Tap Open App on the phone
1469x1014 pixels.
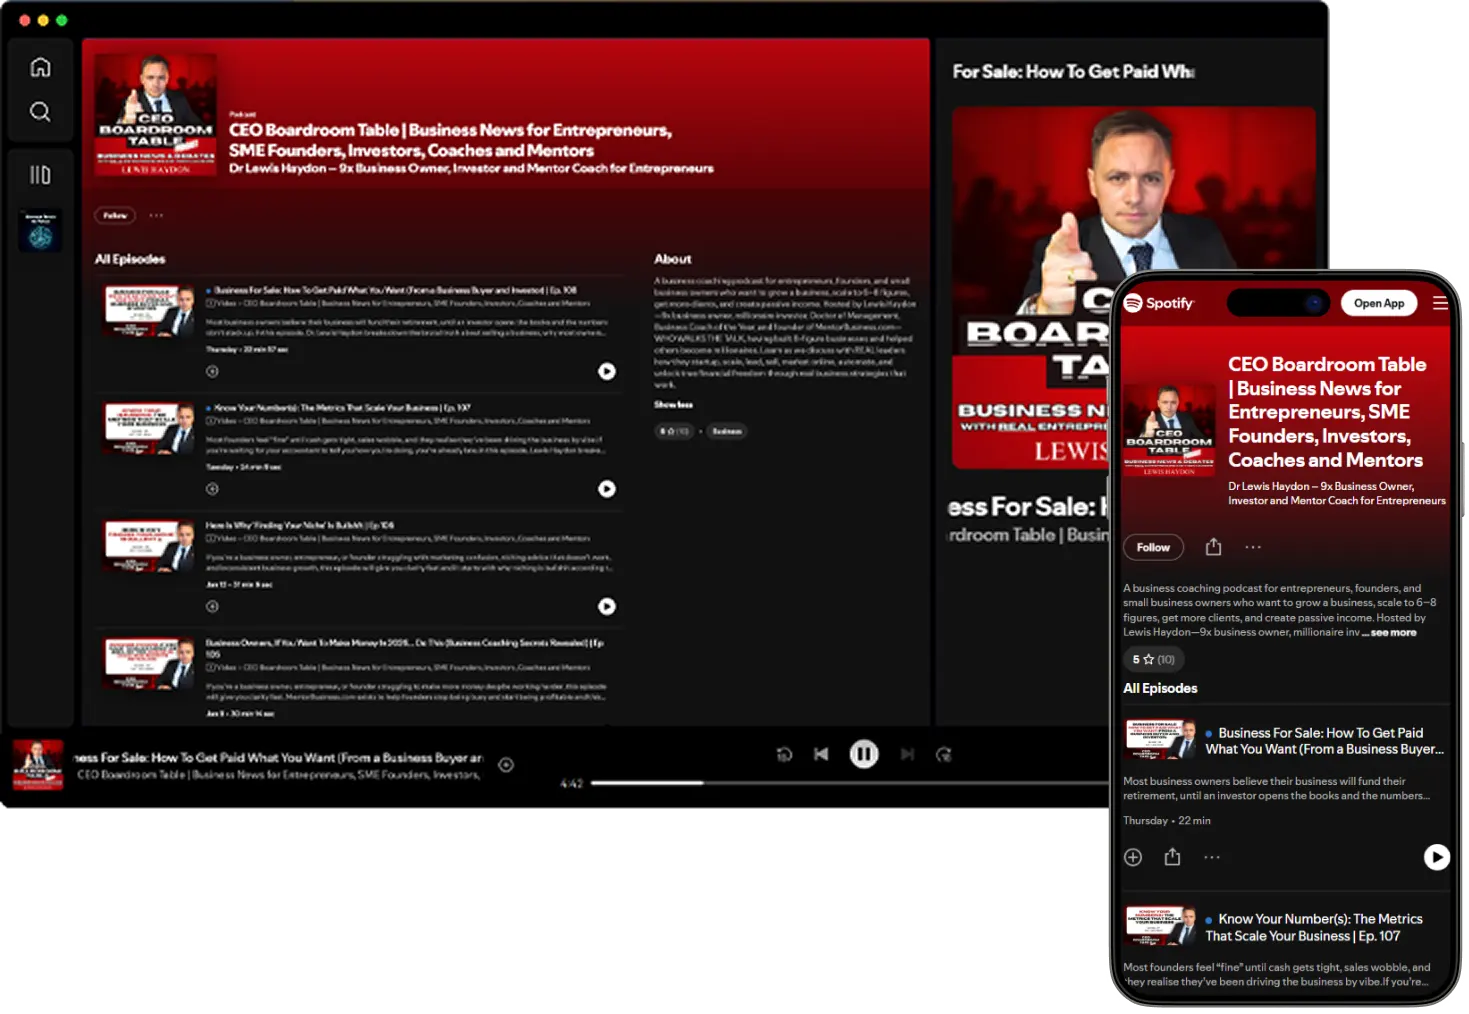[1379, 303]
